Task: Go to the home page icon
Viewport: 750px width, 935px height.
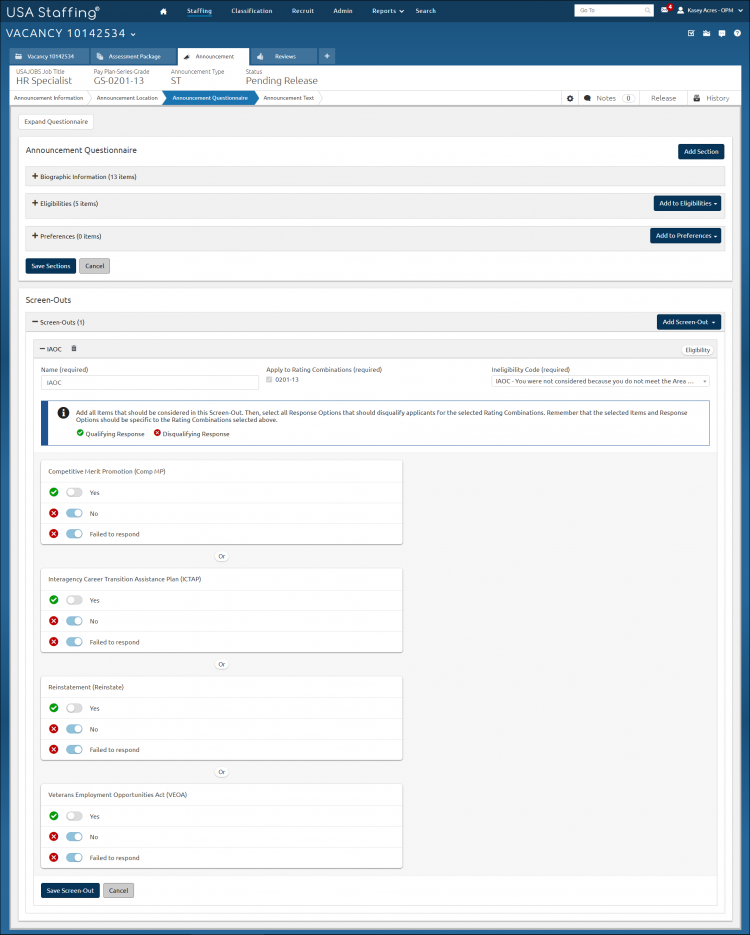Action: pyautogui.click(x=163, y=11)
